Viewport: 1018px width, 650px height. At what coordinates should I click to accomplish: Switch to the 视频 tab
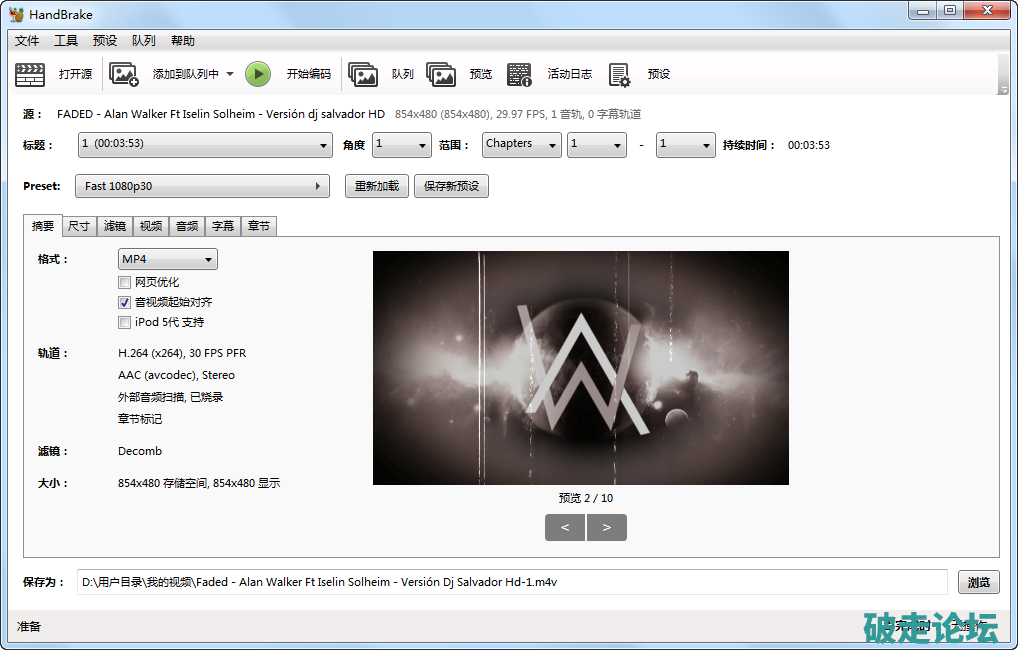151,226
